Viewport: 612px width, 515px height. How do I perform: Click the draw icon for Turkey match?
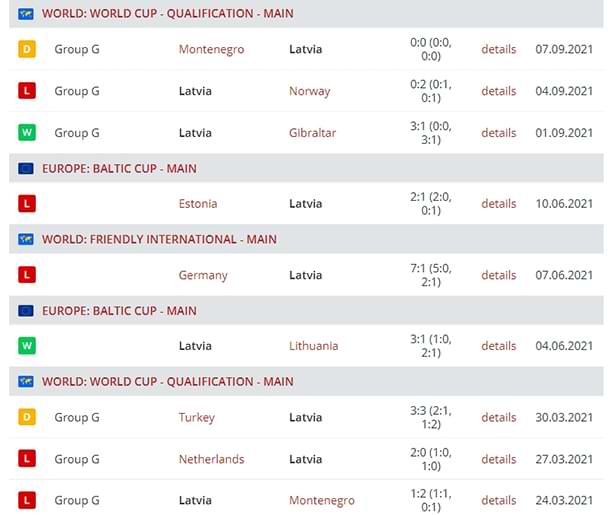[x=27, y=417]
